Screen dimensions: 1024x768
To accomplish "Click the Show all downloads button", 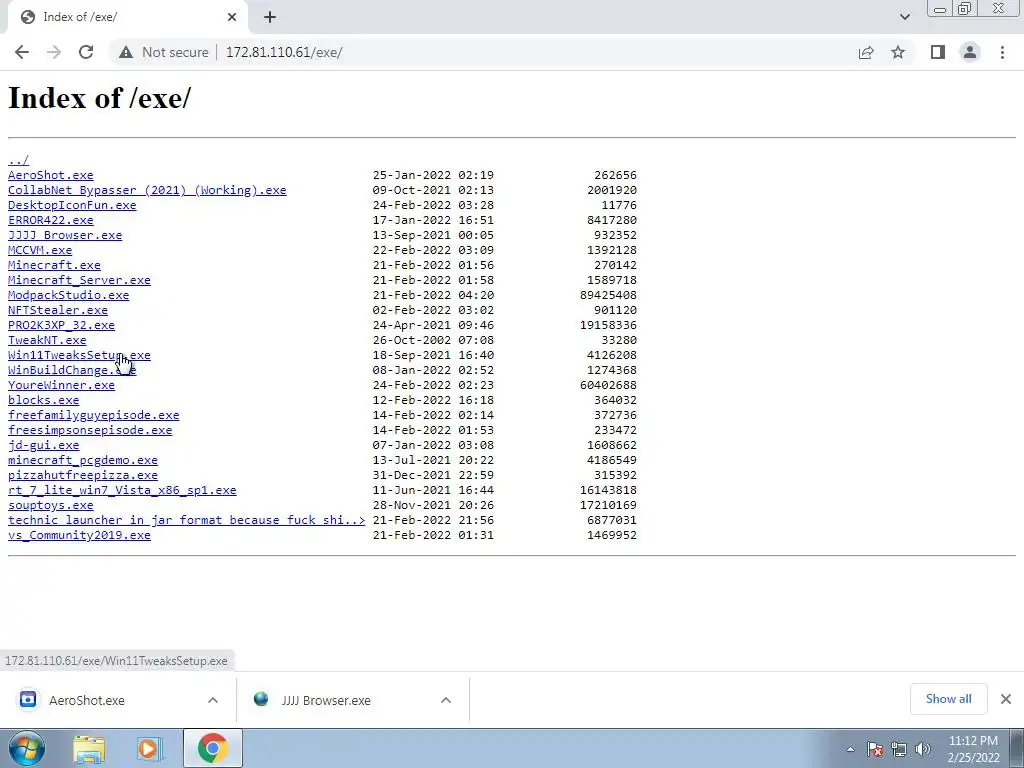I will (x=948, y=699).
